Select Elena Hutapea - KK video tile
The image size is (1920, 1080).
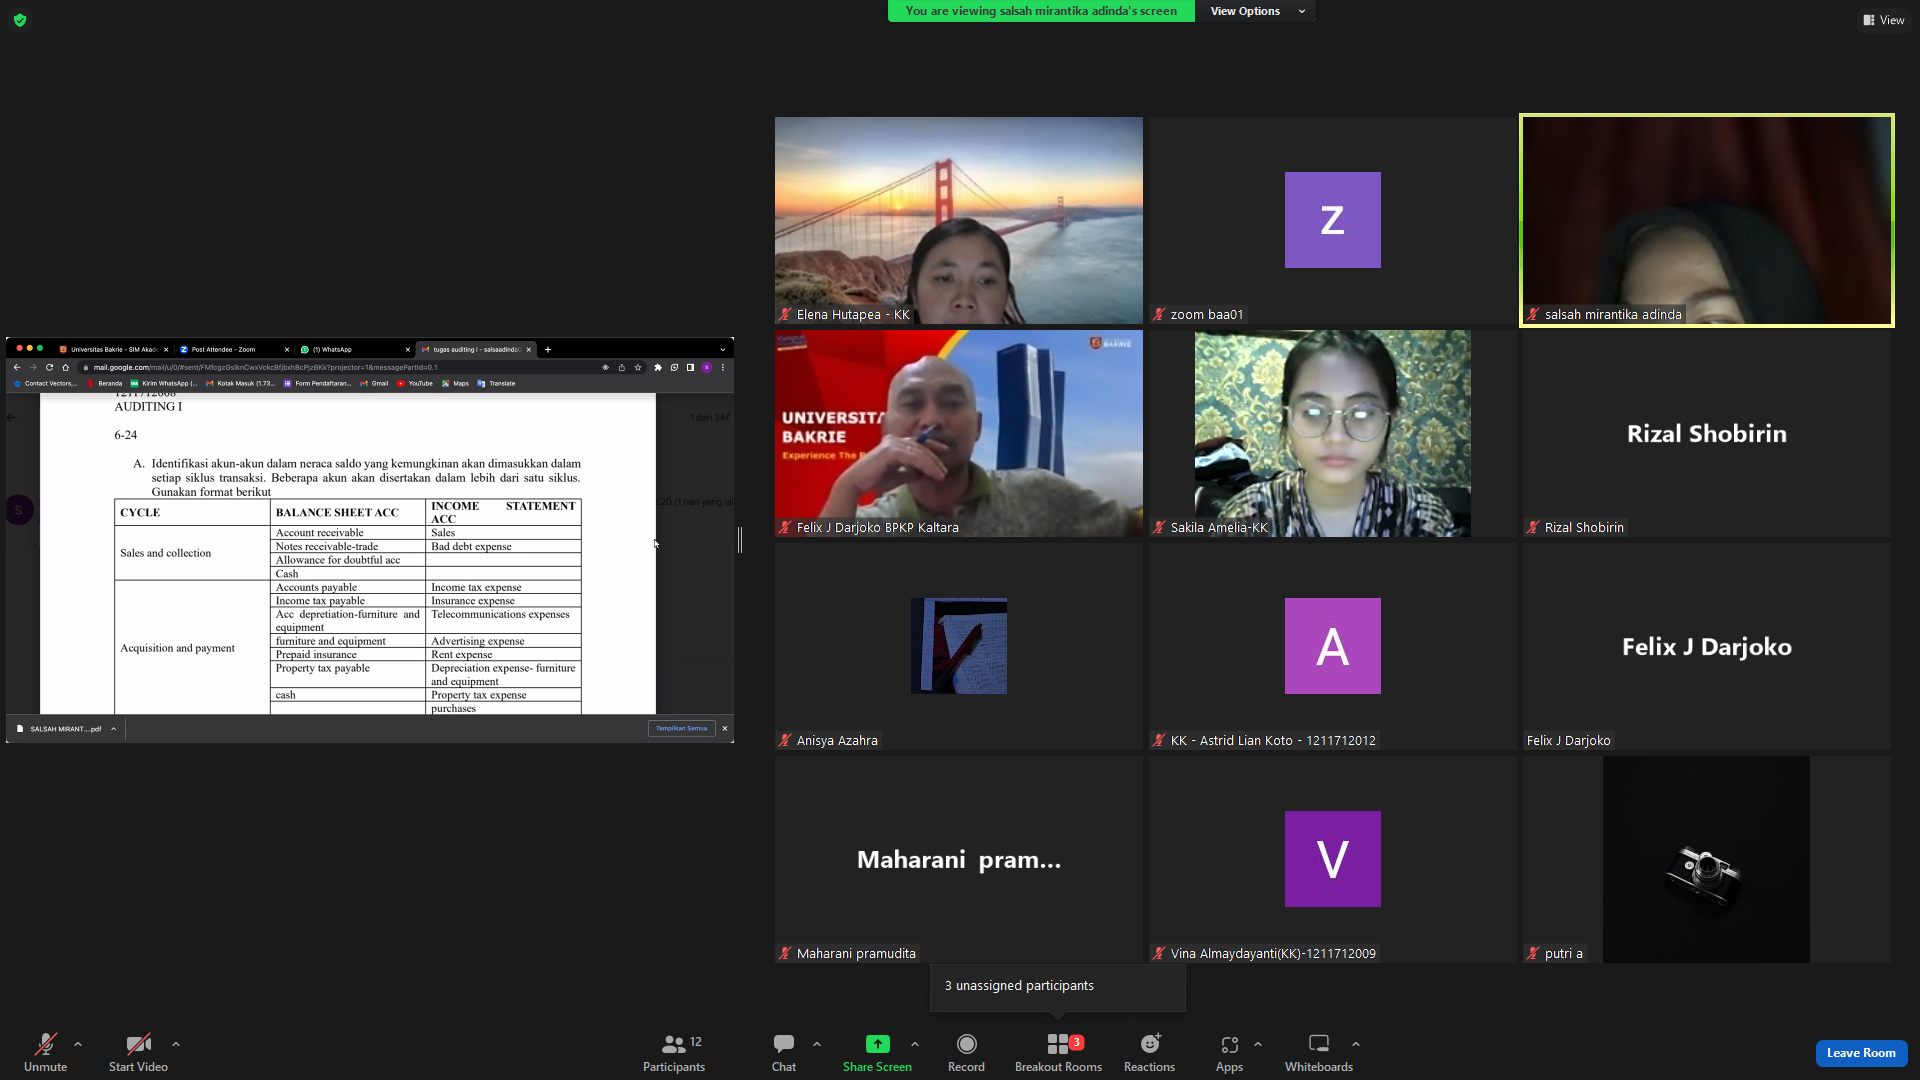959,220
